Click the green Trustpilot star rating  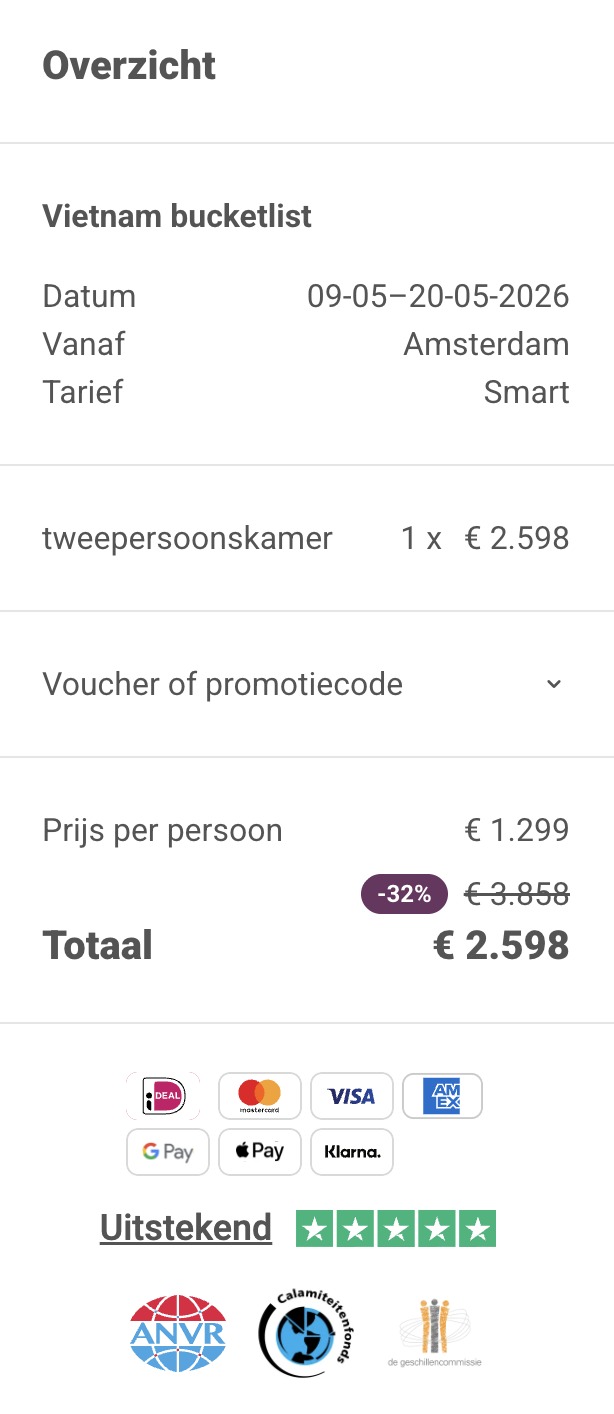coord(396,1228)
